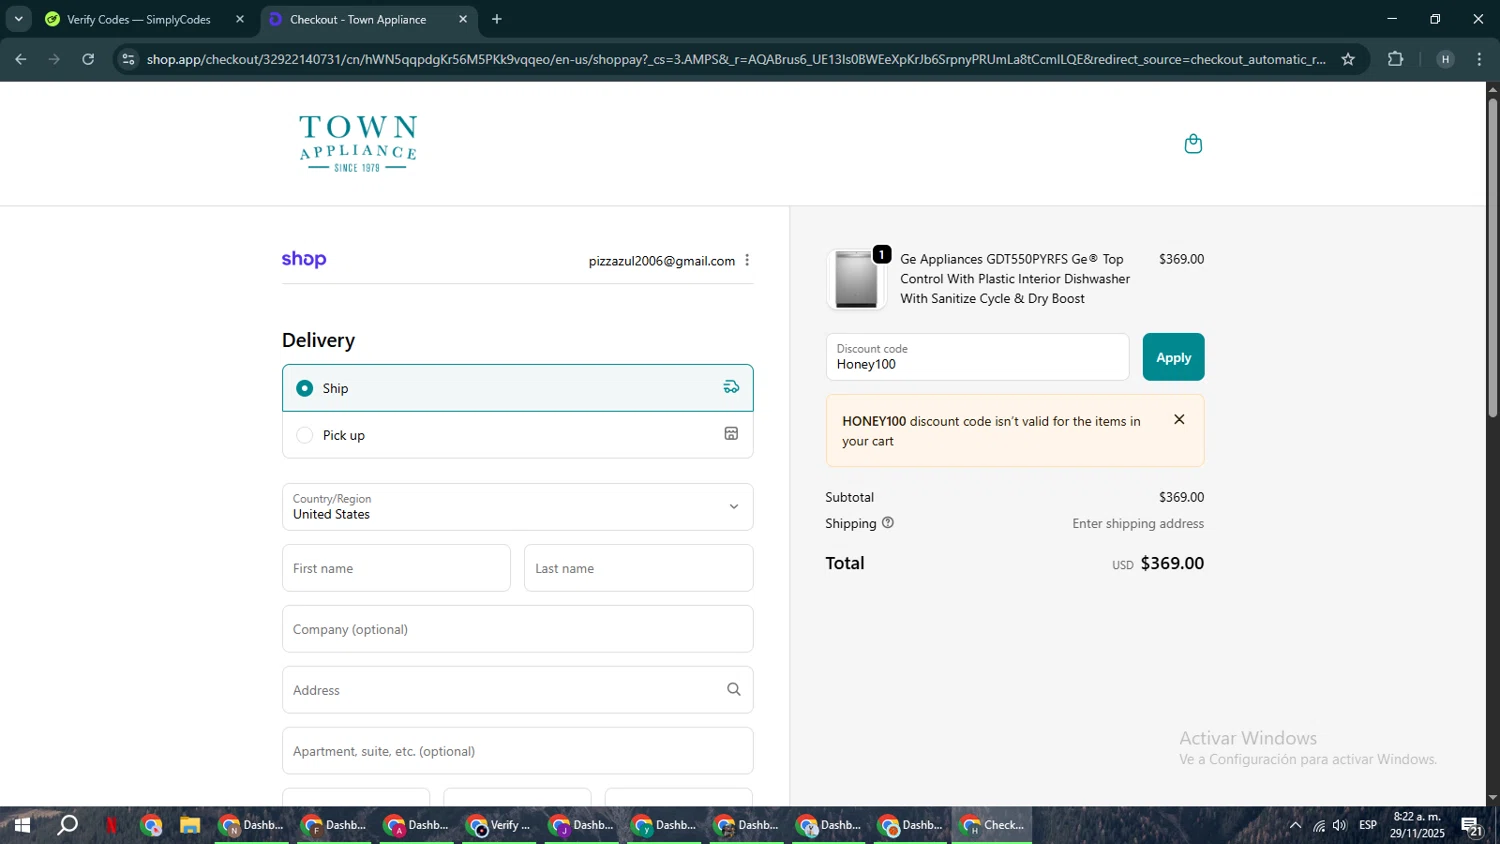Switch the ESP keyboard language indicator

point(1368,825)
